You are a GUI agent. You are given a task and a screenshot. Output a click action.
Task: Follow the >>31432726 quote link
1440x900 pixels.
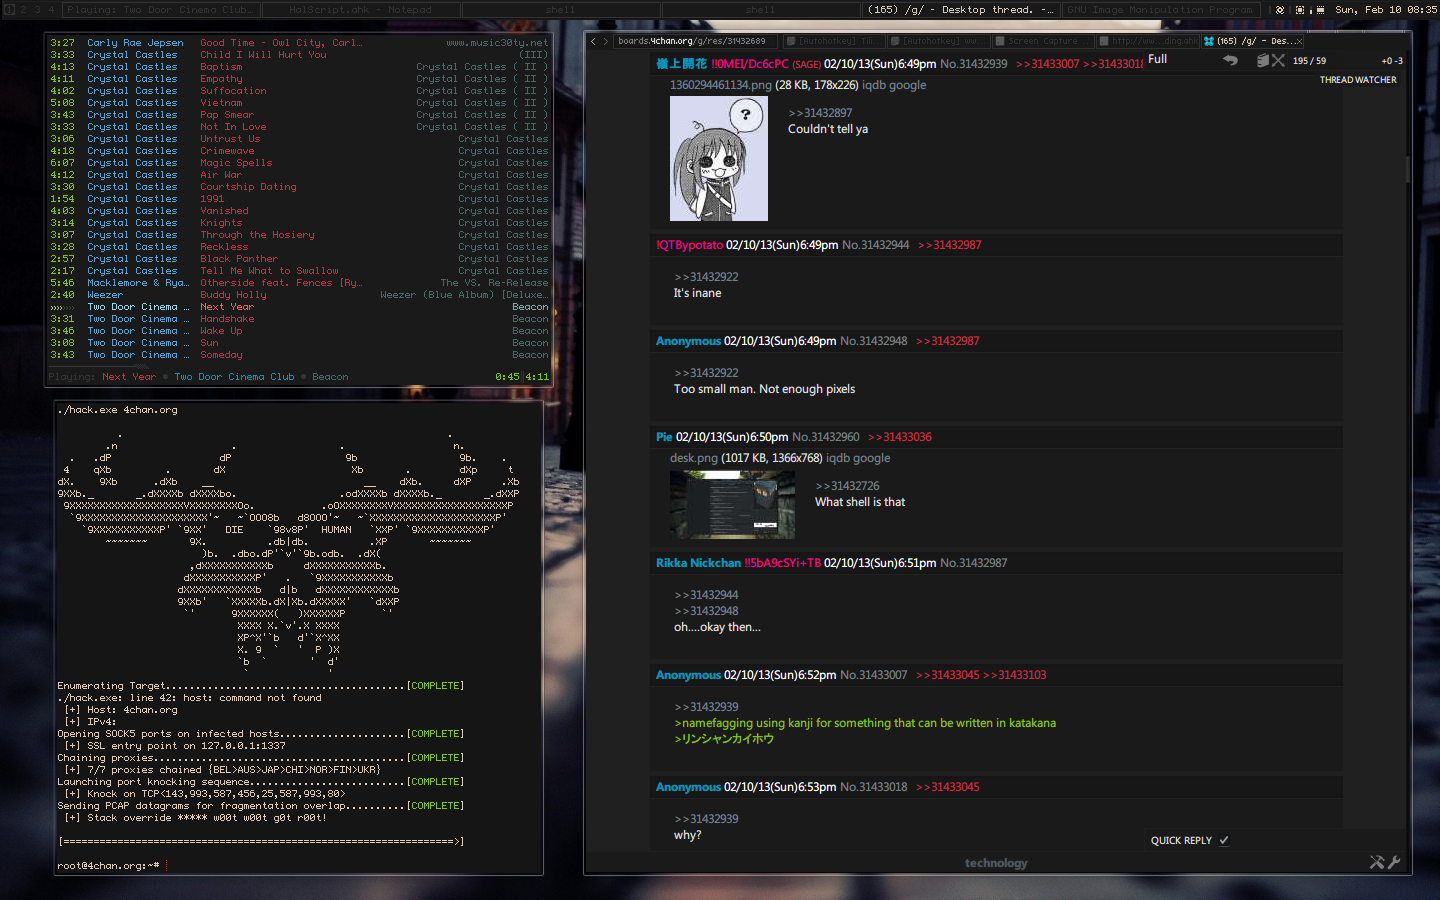tap(847, 486)
